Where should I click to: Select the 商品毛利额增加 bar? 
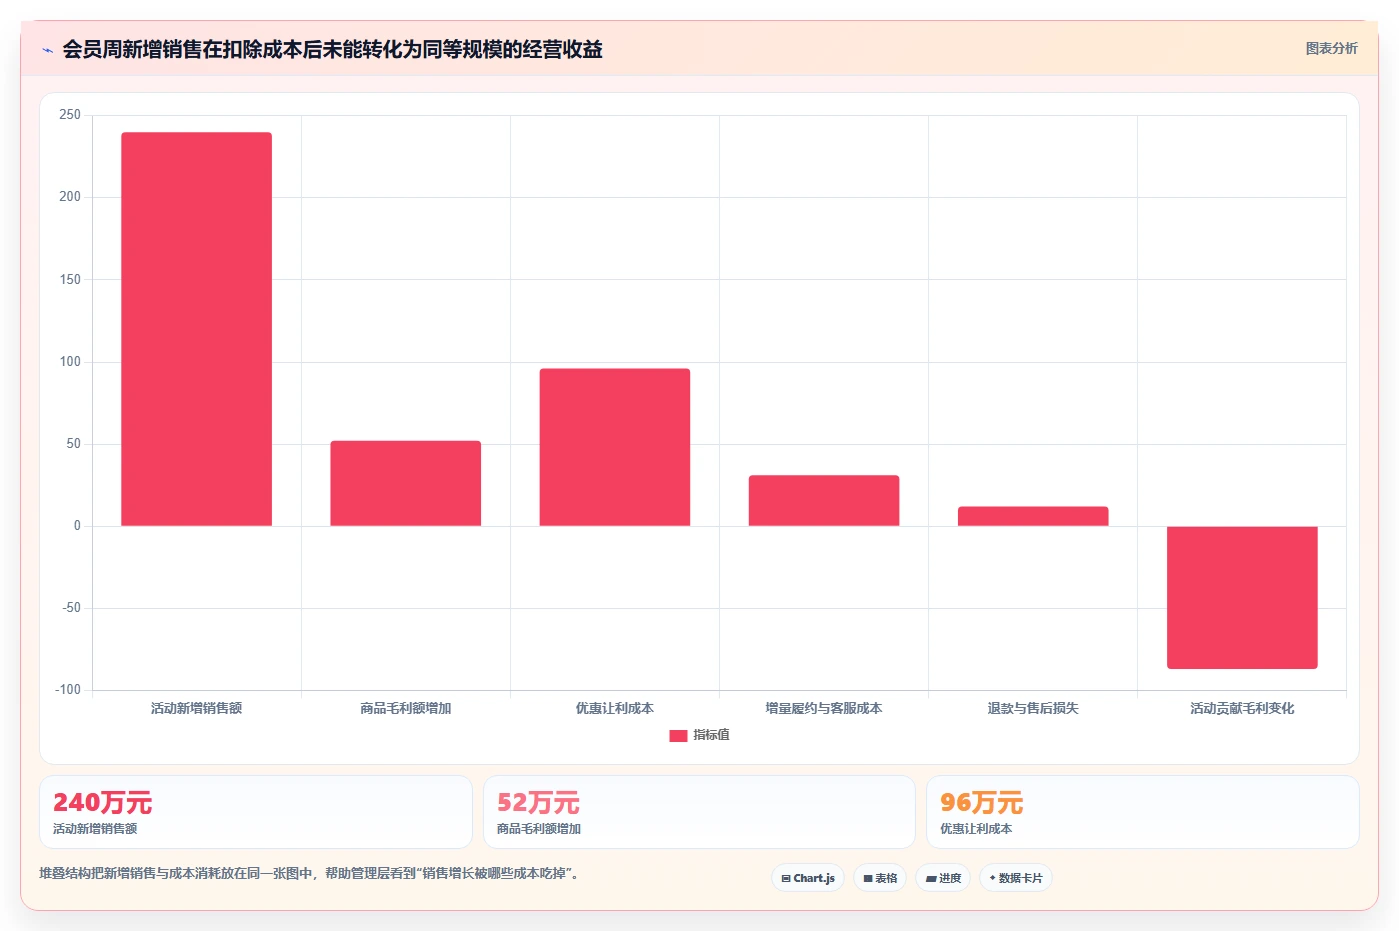point(405,483)
